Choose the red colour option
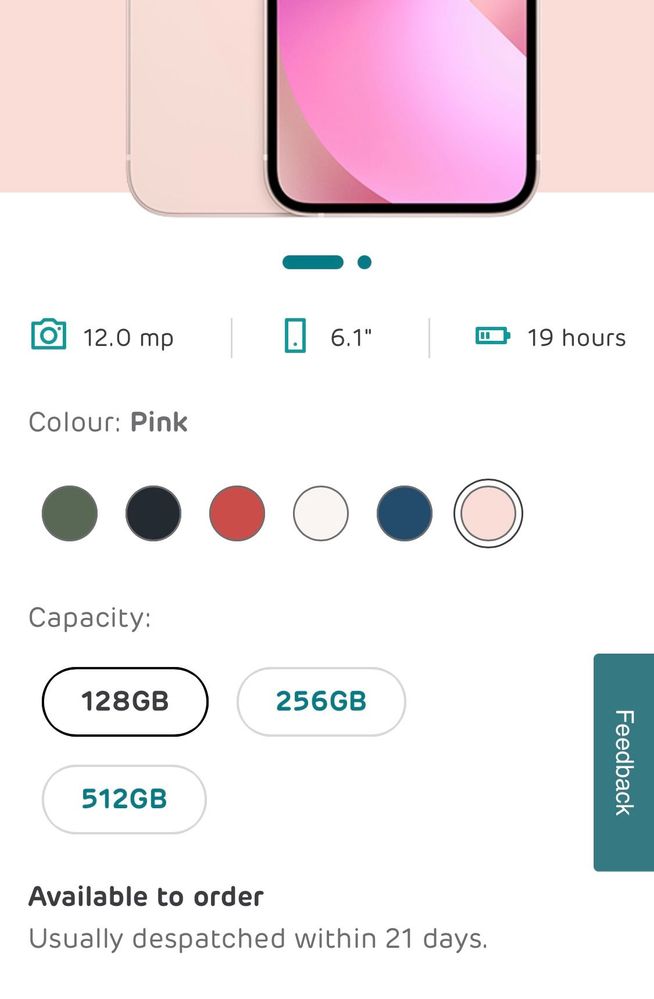This screenshot has height=999, width=654. [237, 514]
